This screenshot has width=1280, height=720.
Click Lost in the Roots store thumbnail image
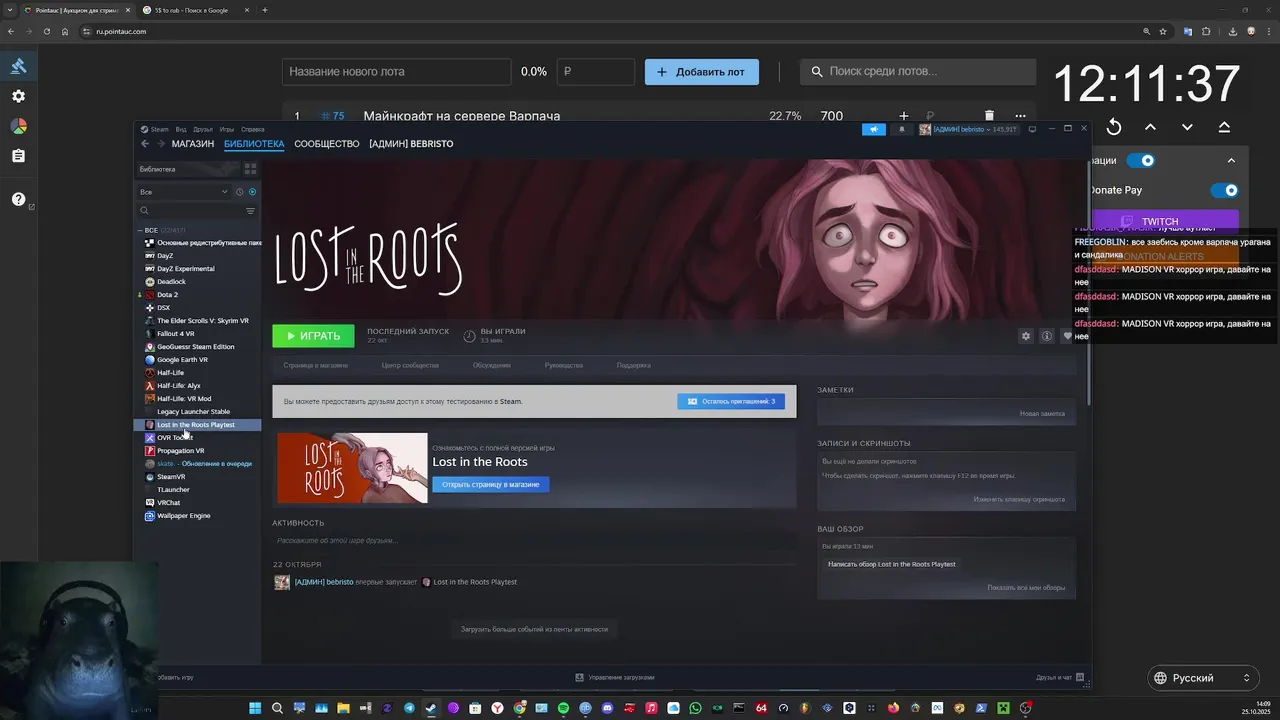point(352,468)
